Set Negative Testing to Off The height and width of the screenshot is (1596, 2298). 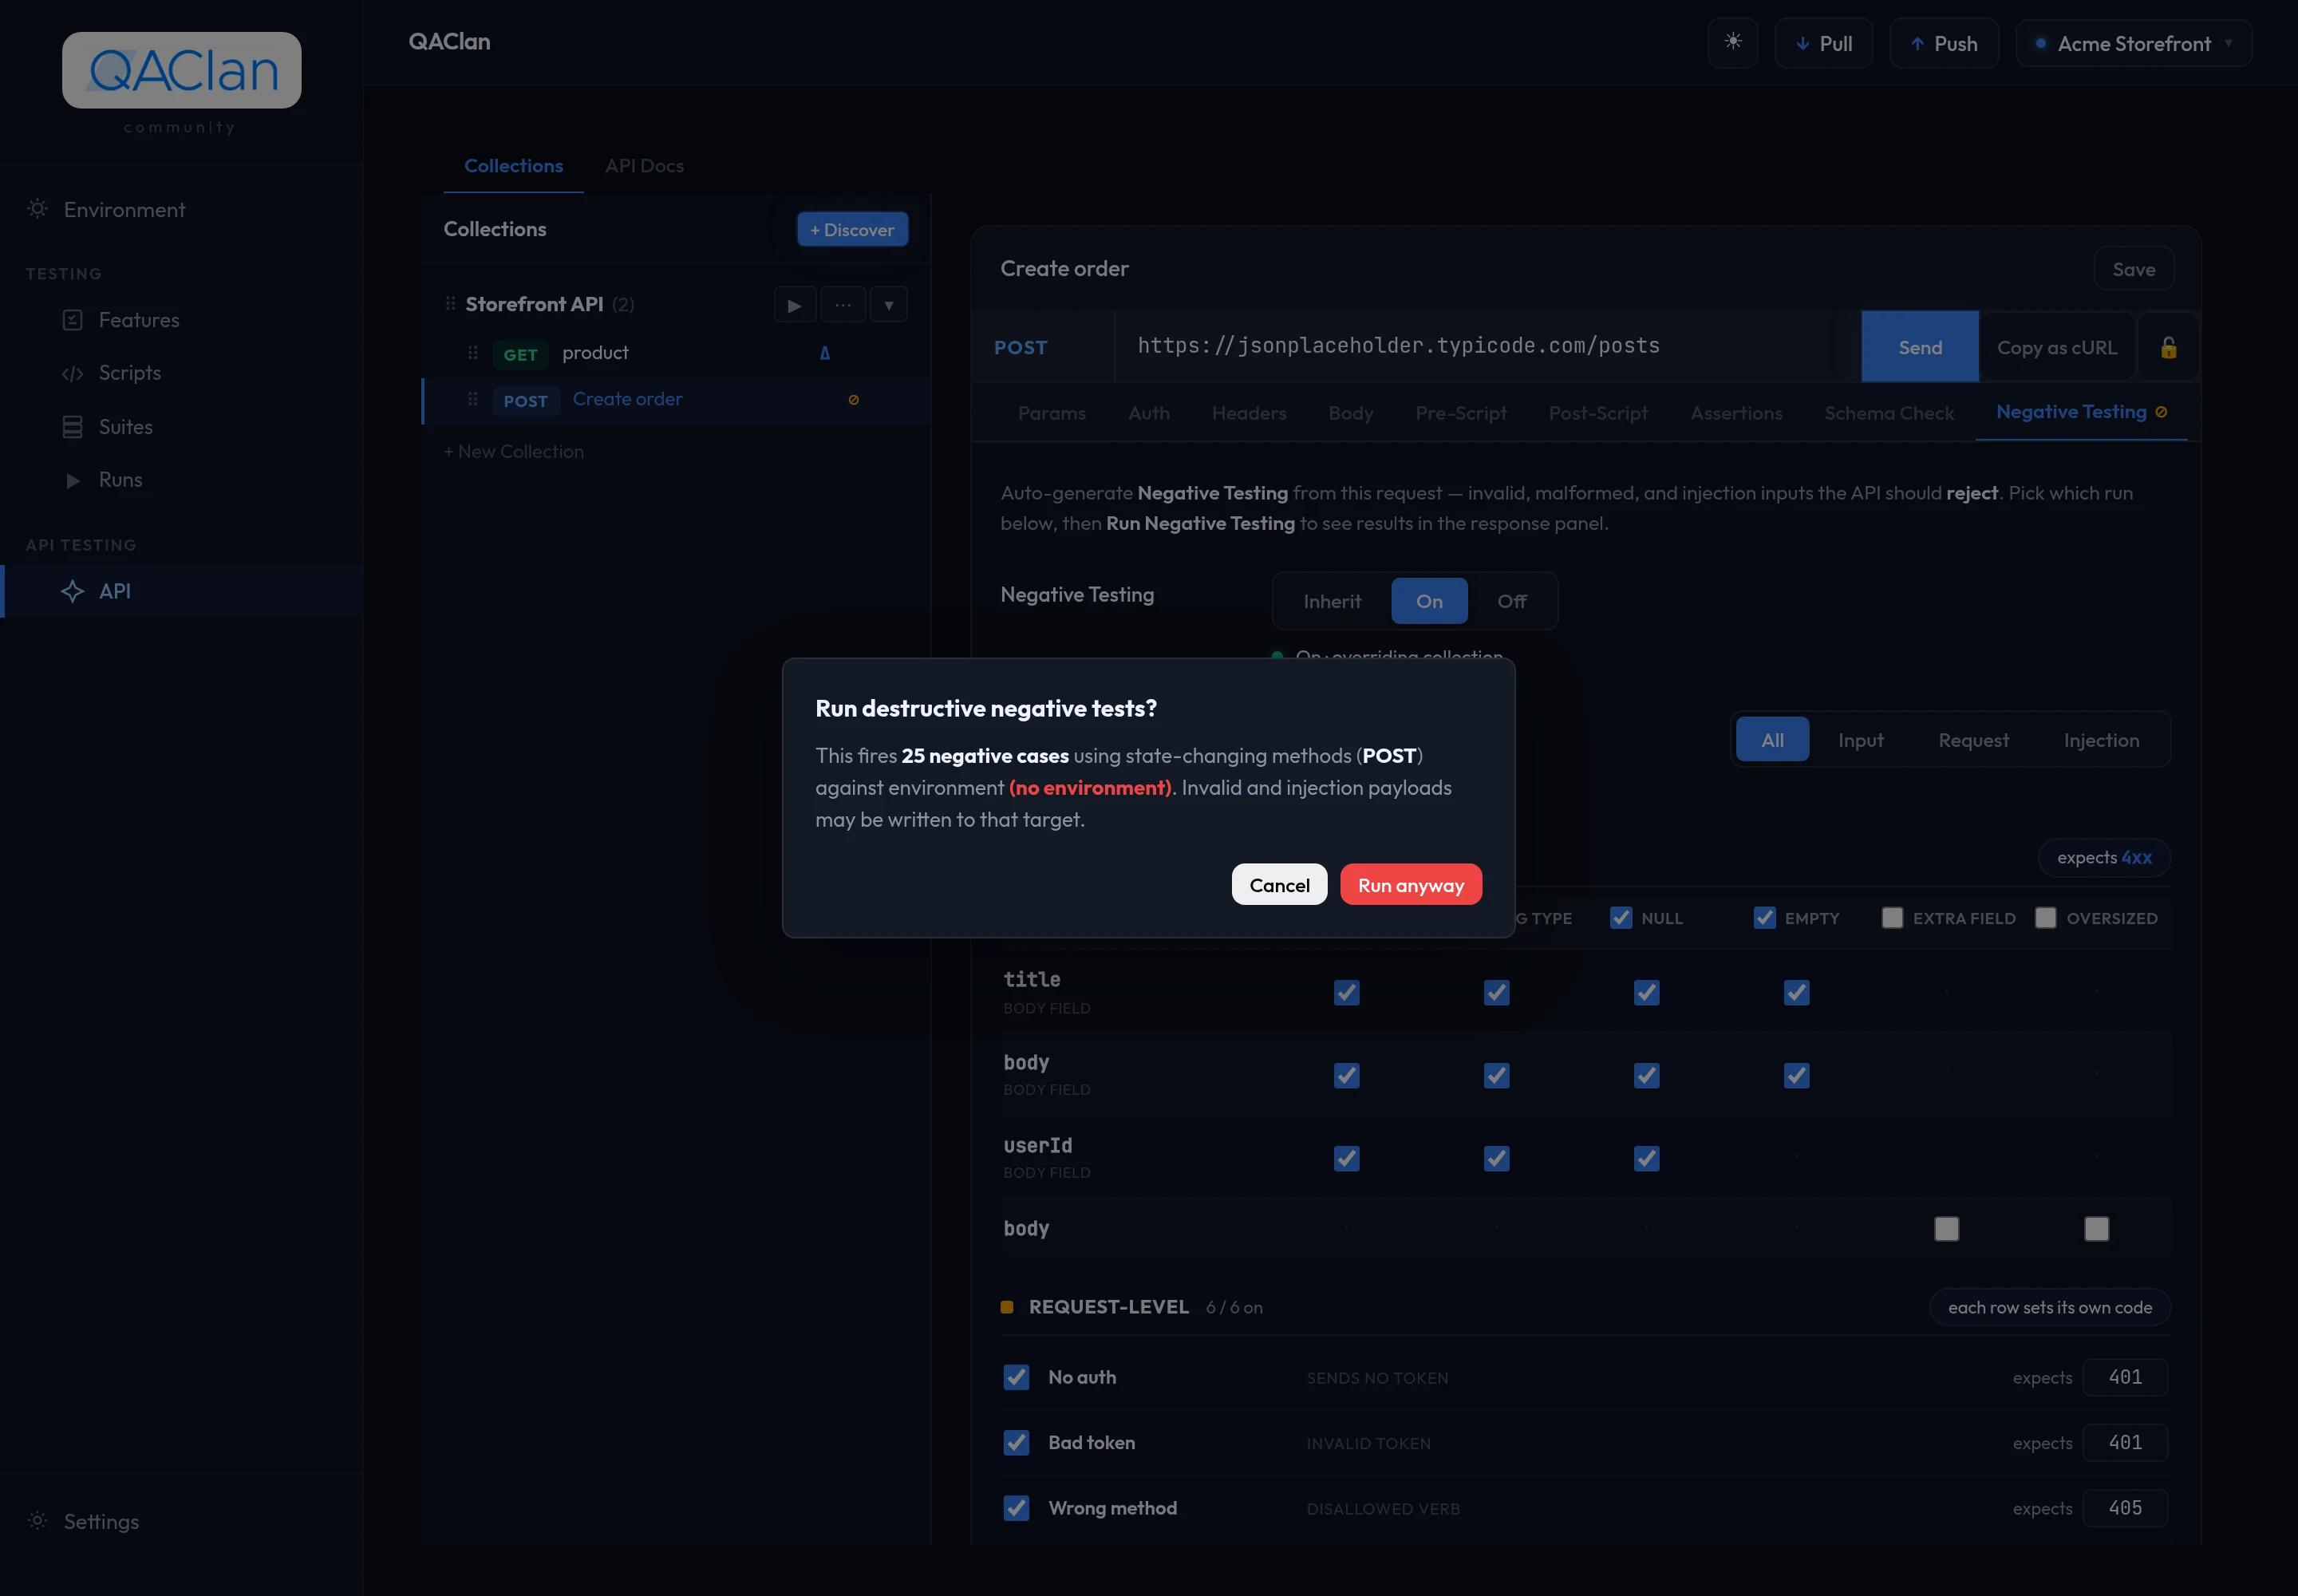click(x=1511, y=601)
